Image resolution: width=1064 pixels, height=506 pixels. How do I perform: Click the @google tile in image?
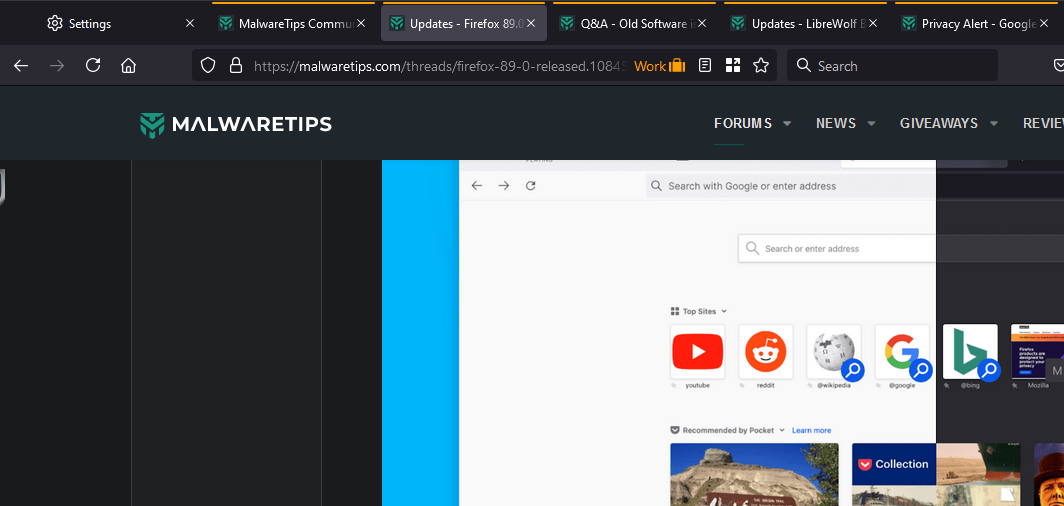[x=902, y=352]
